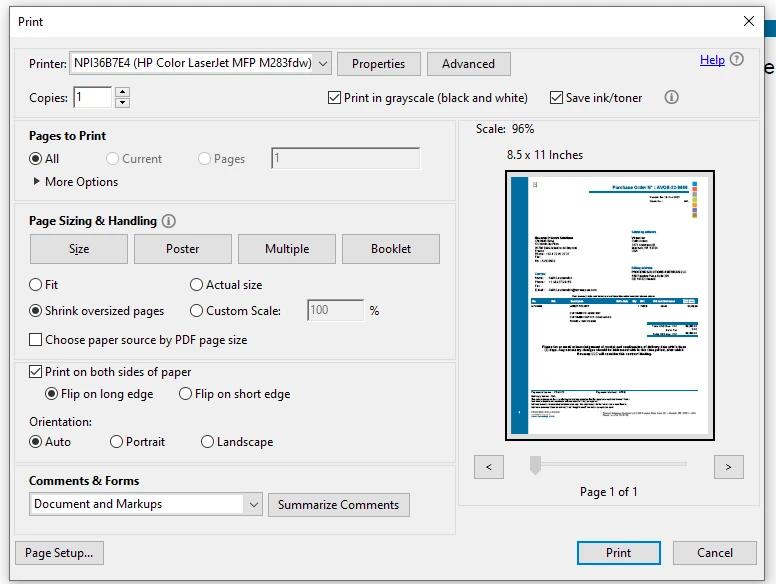Viewport: 776px width, 584px height.
Task: Select the Pages range radio button
Action: [x=204, y=158]
